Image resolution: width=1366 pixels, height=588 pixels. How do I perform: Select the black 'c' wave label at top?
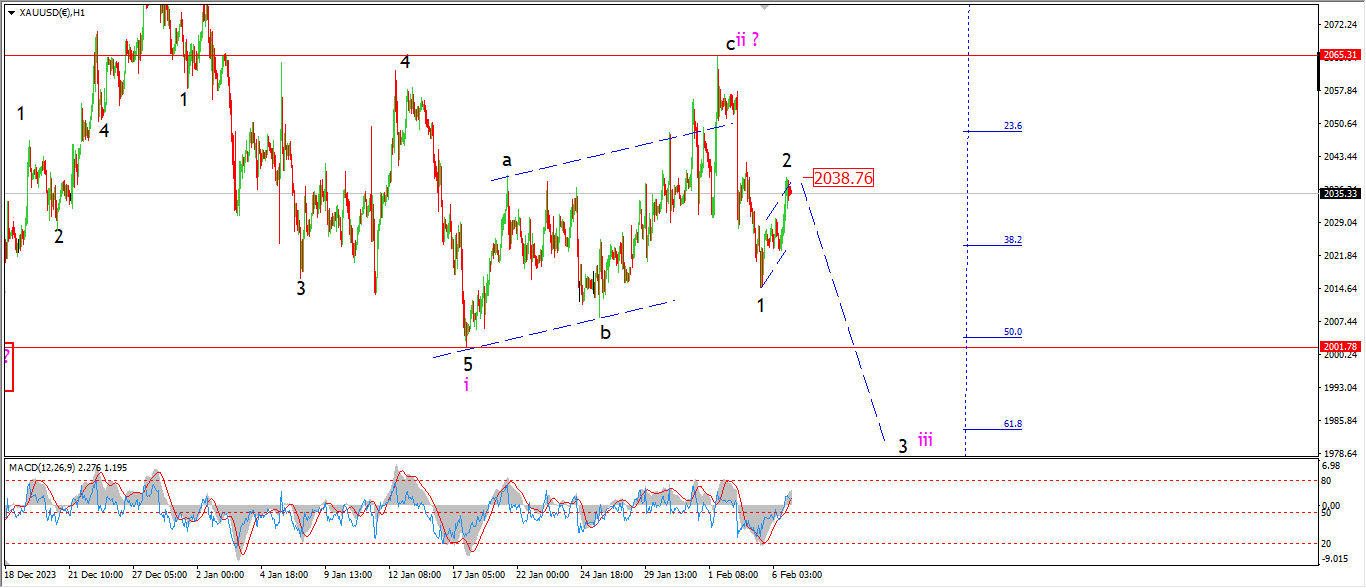[730, 44]
